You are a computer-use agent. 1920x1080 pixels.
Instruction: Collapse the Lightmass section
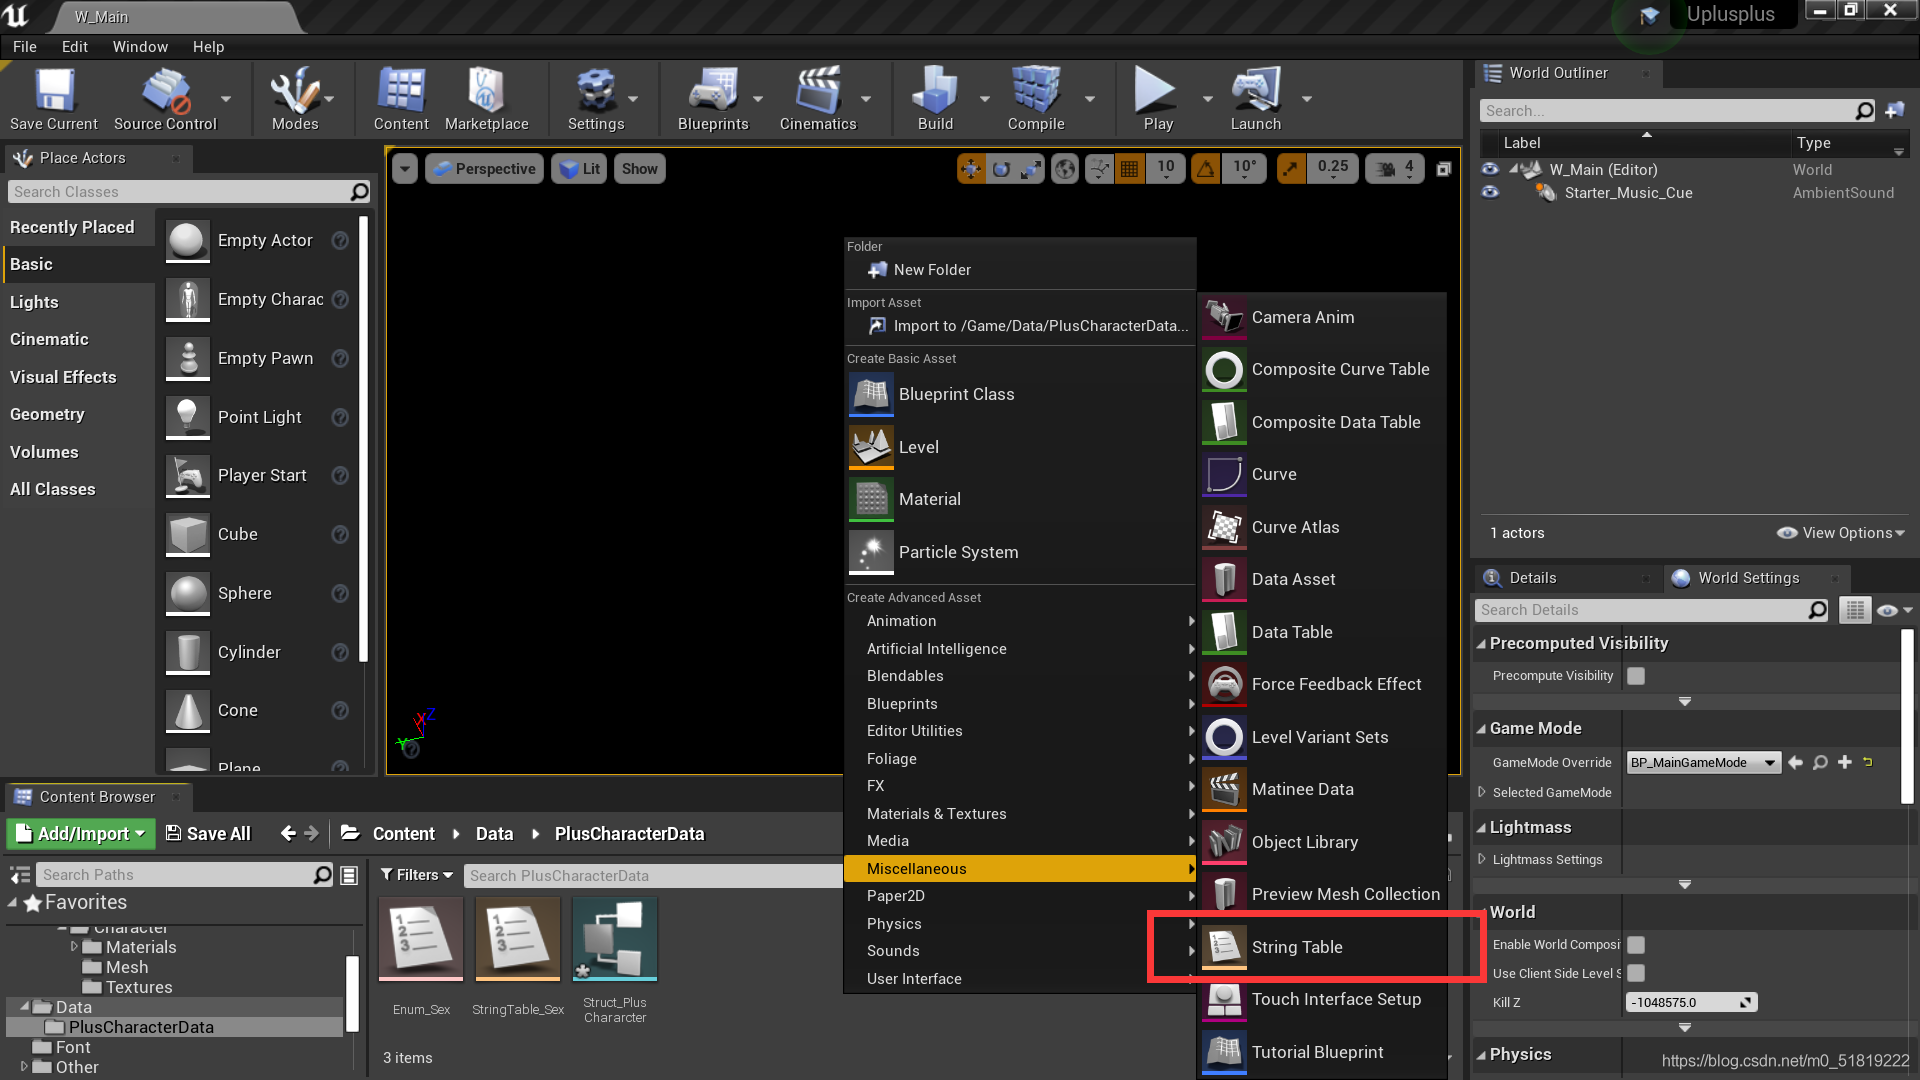click(1482, 828)
